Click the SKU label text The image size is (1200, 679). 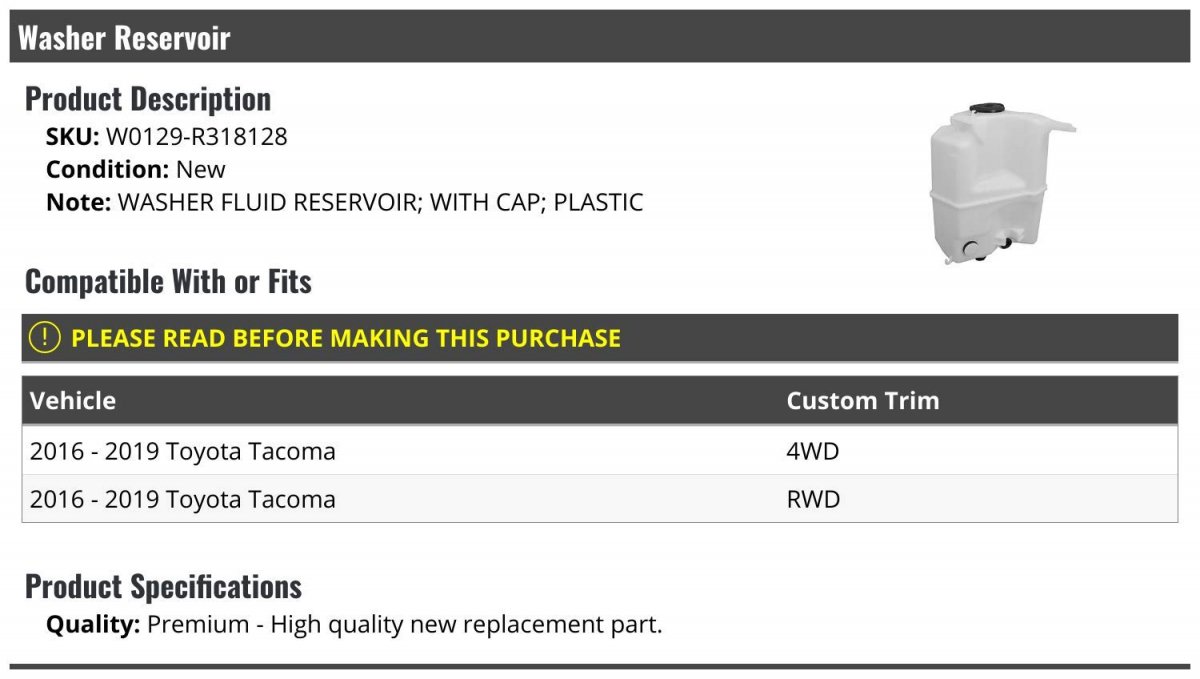pos(73,137)
